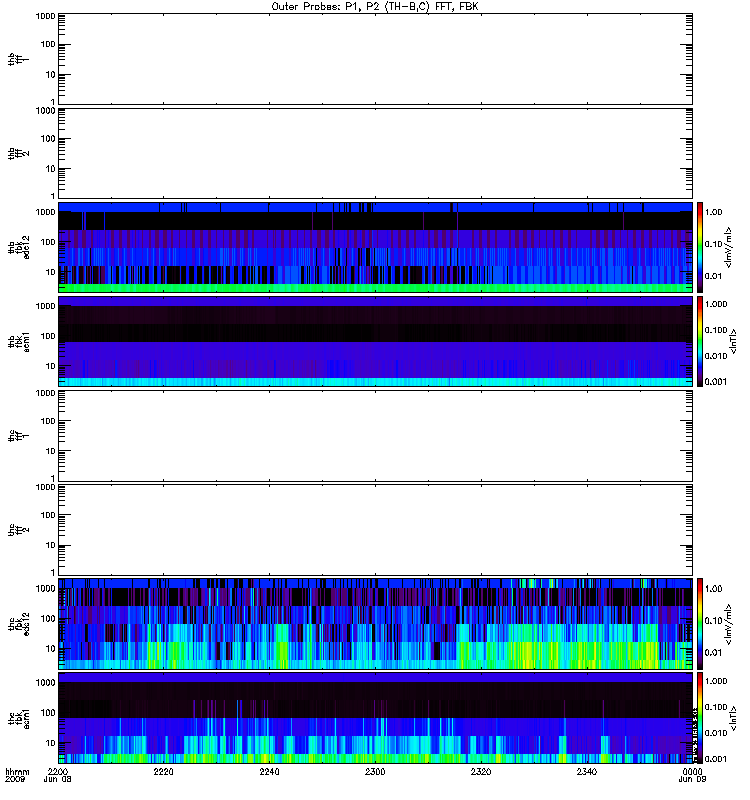Click the thb fbk edc12 color bar

700,247
